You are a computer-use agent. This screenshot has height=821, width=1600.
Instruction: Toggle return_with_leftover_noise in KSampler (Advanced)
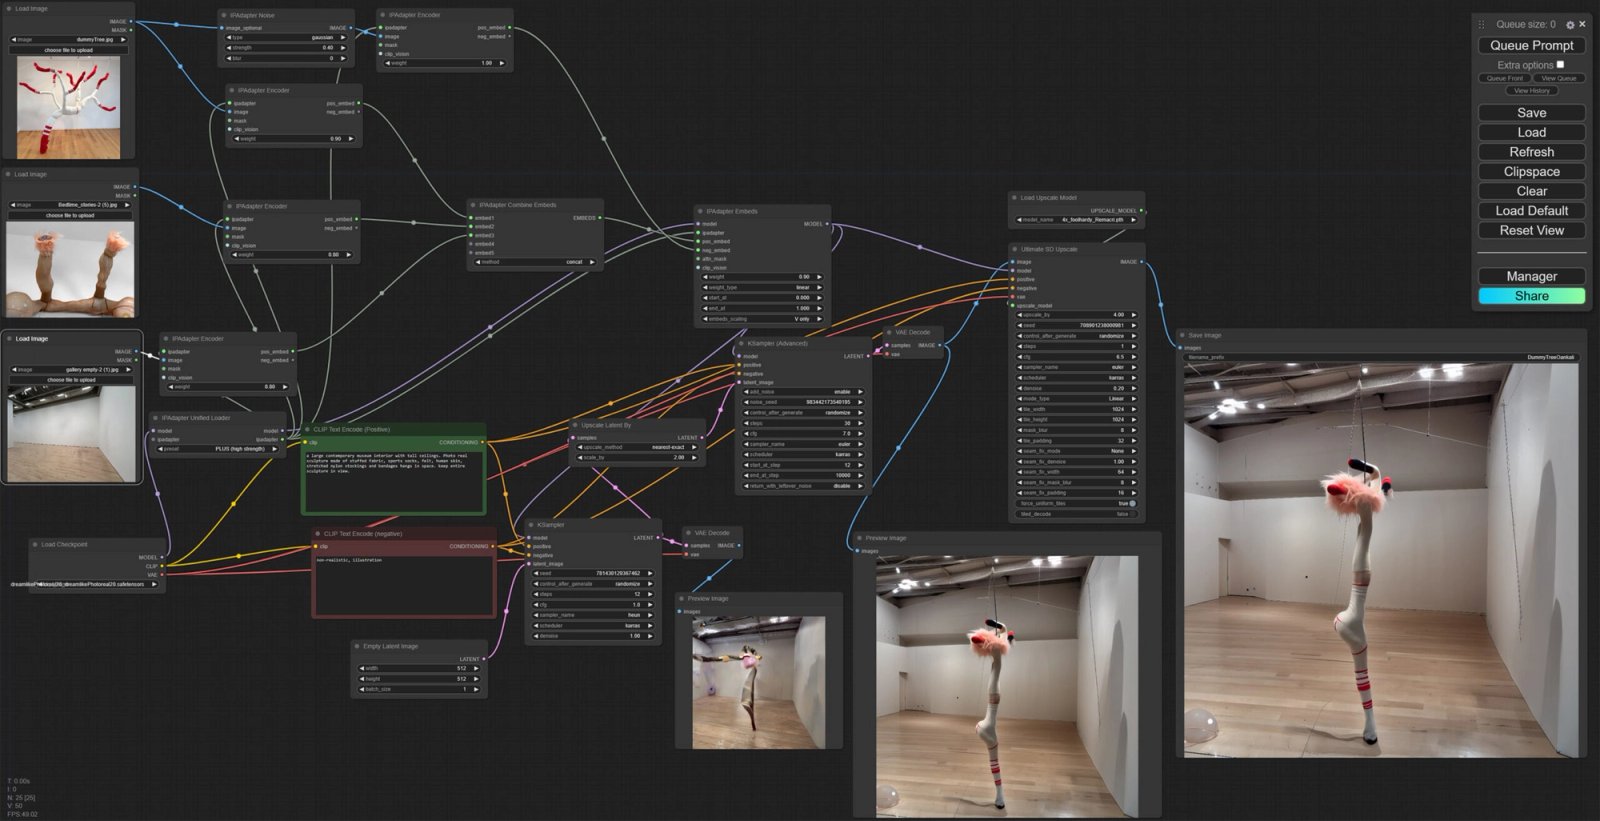(x=804, y=486)
